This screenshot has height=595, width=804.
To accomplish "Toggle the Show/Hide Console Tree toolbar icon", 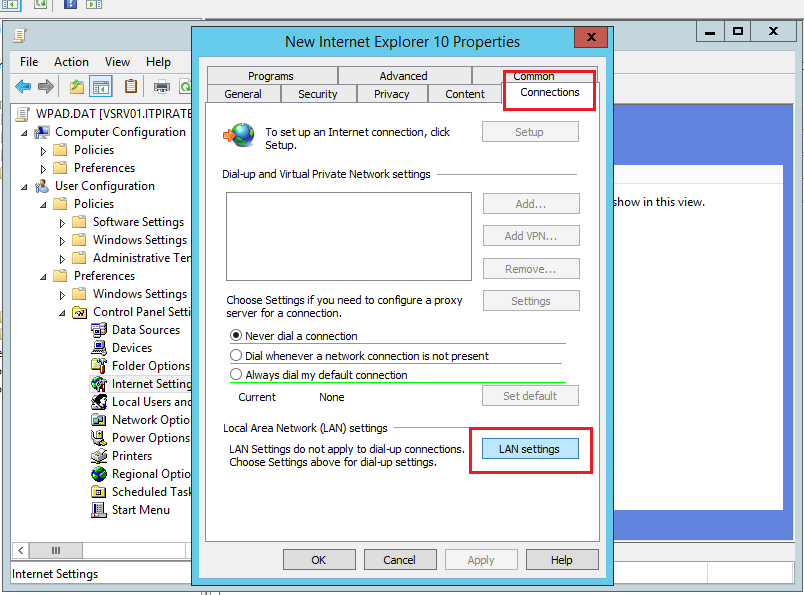I will tap(101, 86).
